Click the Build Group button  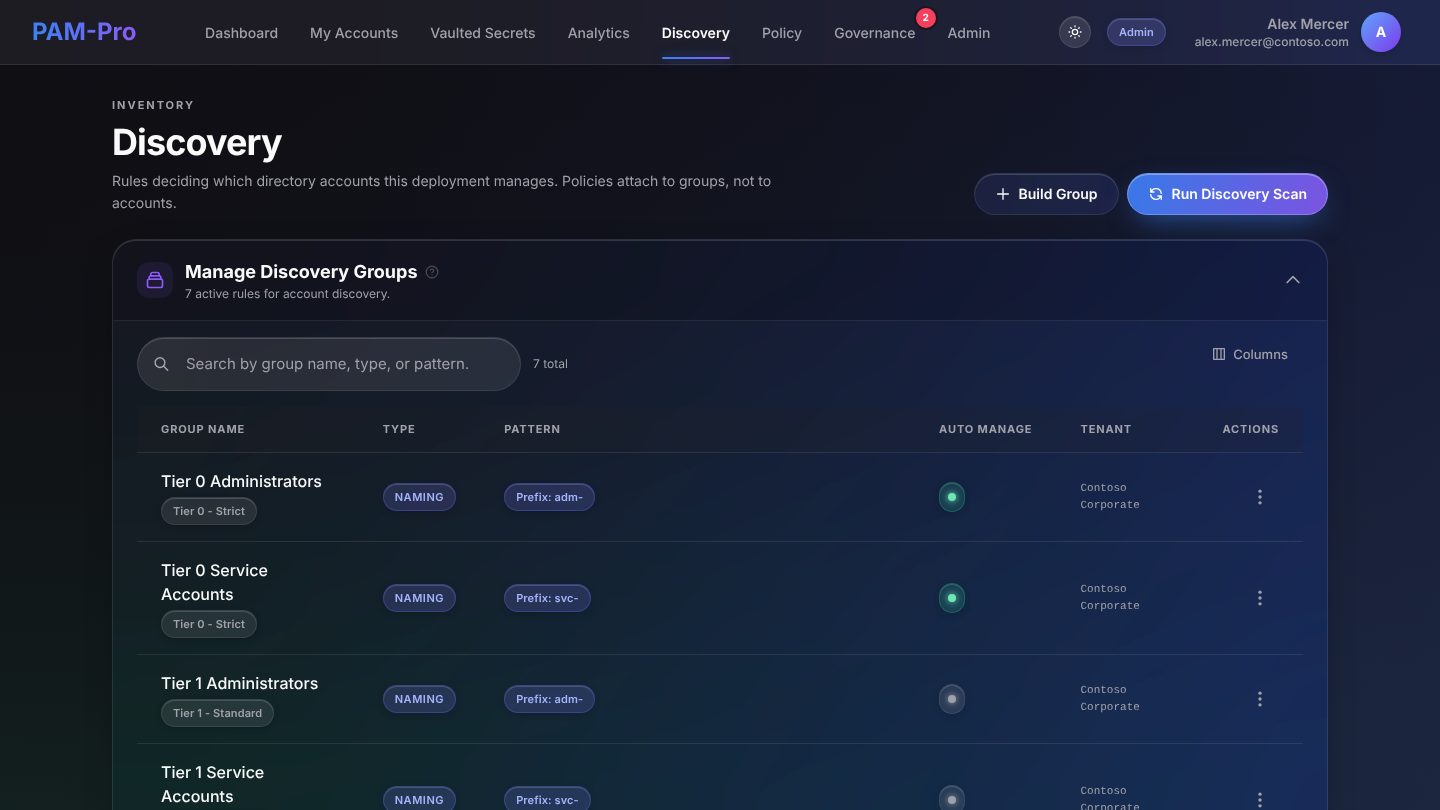point(1046,194)
